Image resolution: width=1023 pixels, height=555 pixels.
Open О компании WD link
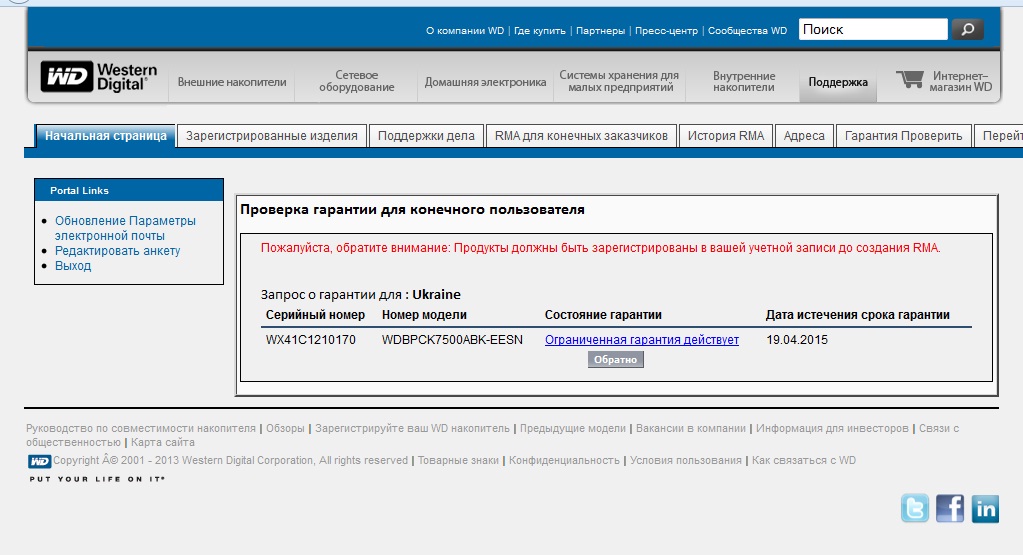click(465, 31)
